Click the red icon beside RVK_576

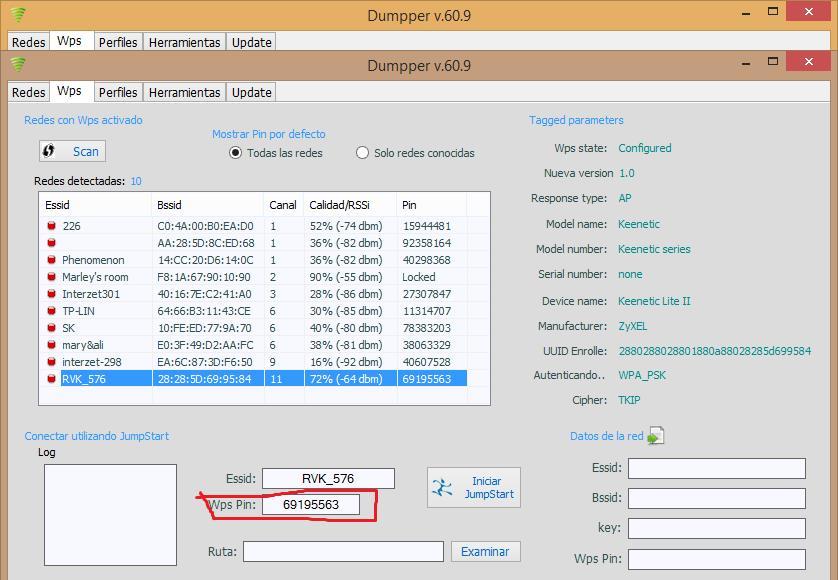[x=51, y=378]
